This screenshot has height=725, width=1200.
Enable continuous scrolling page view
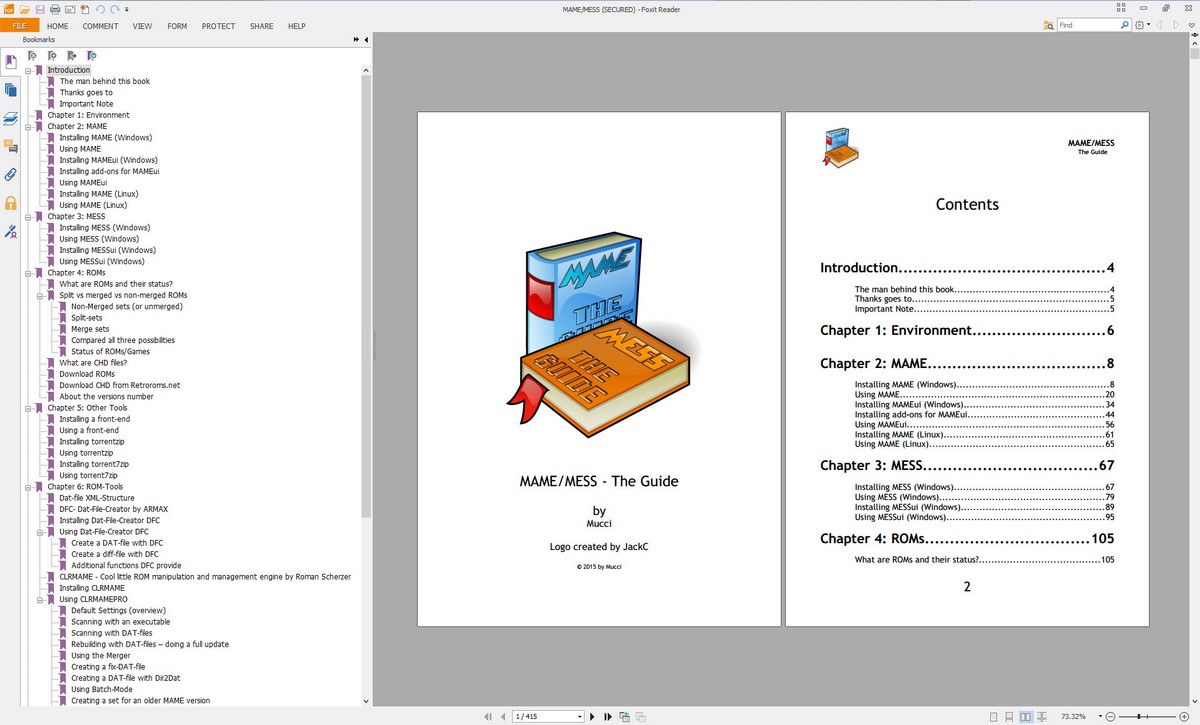pos(1009,716)
